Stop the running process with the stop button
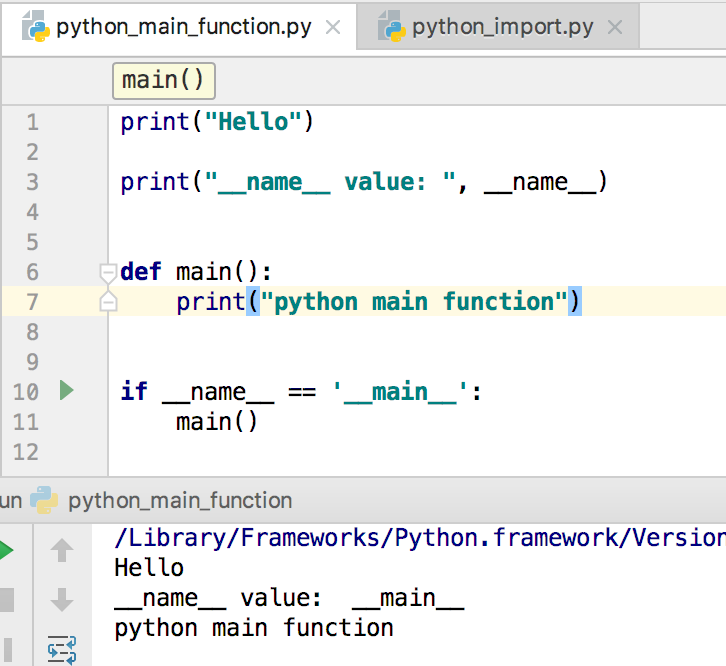The image size is (726, 666). (x=5, y=600)
